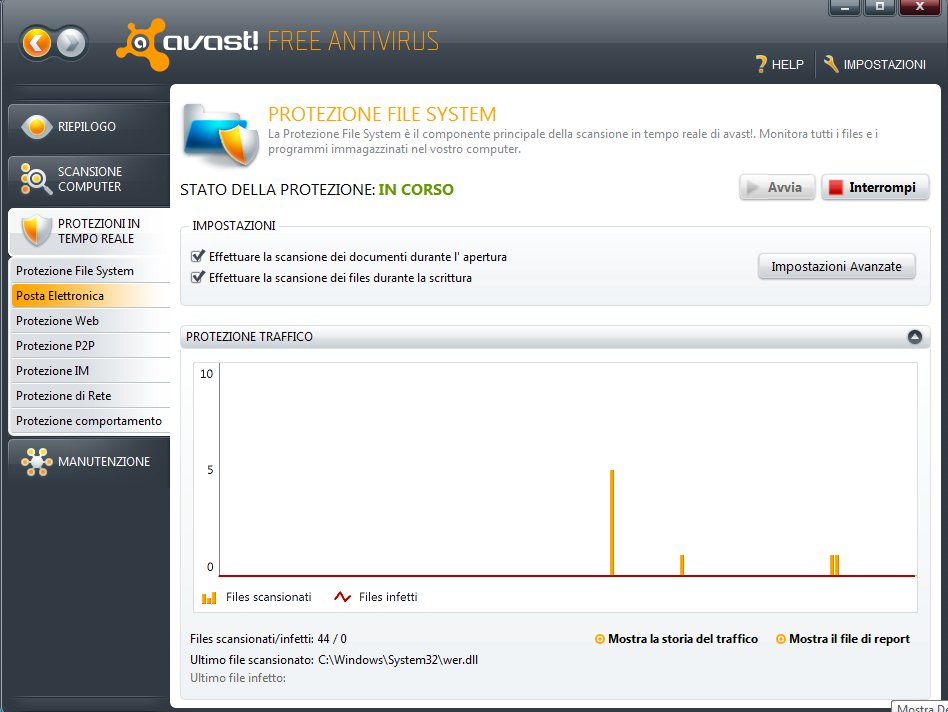This screenshot has height=712, width=948.
Task: Select Posta Elettronica shield
Action: tap(91, 296)
